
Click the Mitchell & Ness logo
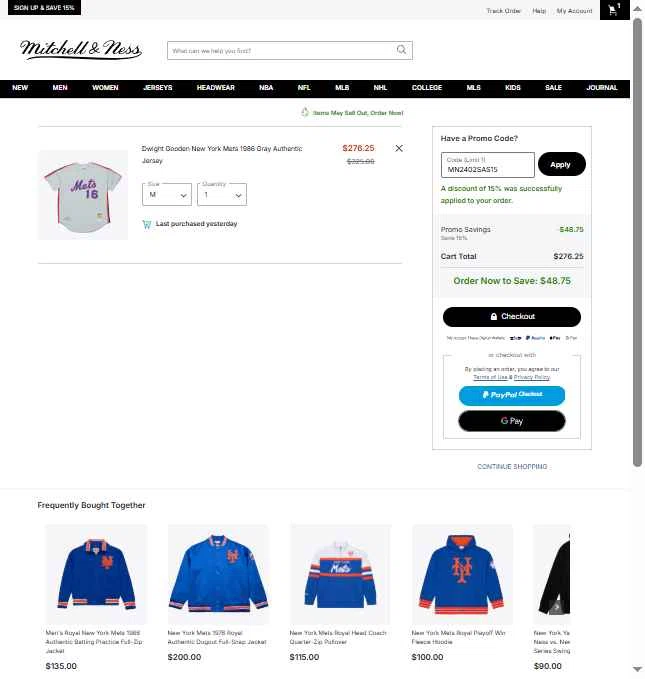point(81,49)
